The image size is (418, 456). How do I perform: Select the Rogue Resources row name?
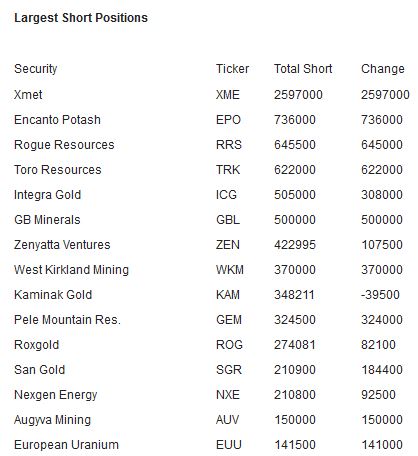tap(64, 145)
